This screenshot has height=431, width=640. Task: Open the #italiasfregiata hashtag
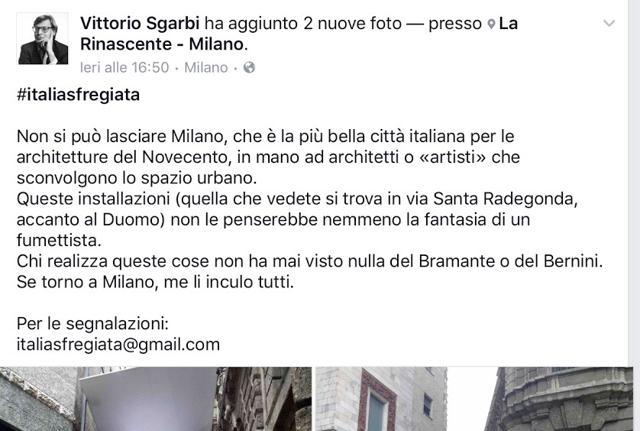click(x=78, y=95)
